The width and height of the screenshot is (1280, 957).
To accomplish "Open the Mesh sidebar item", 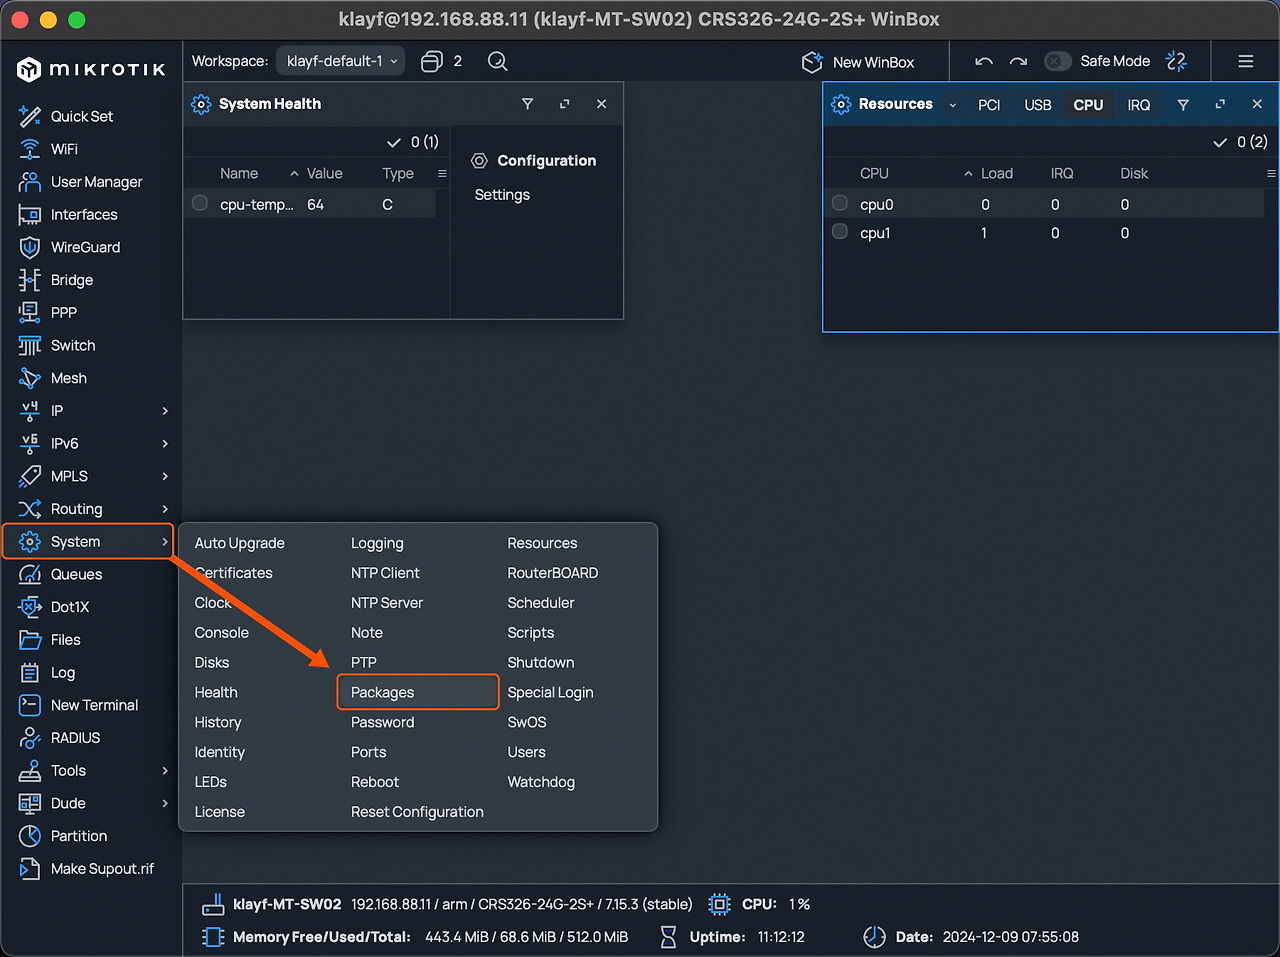I will point(68,378).
